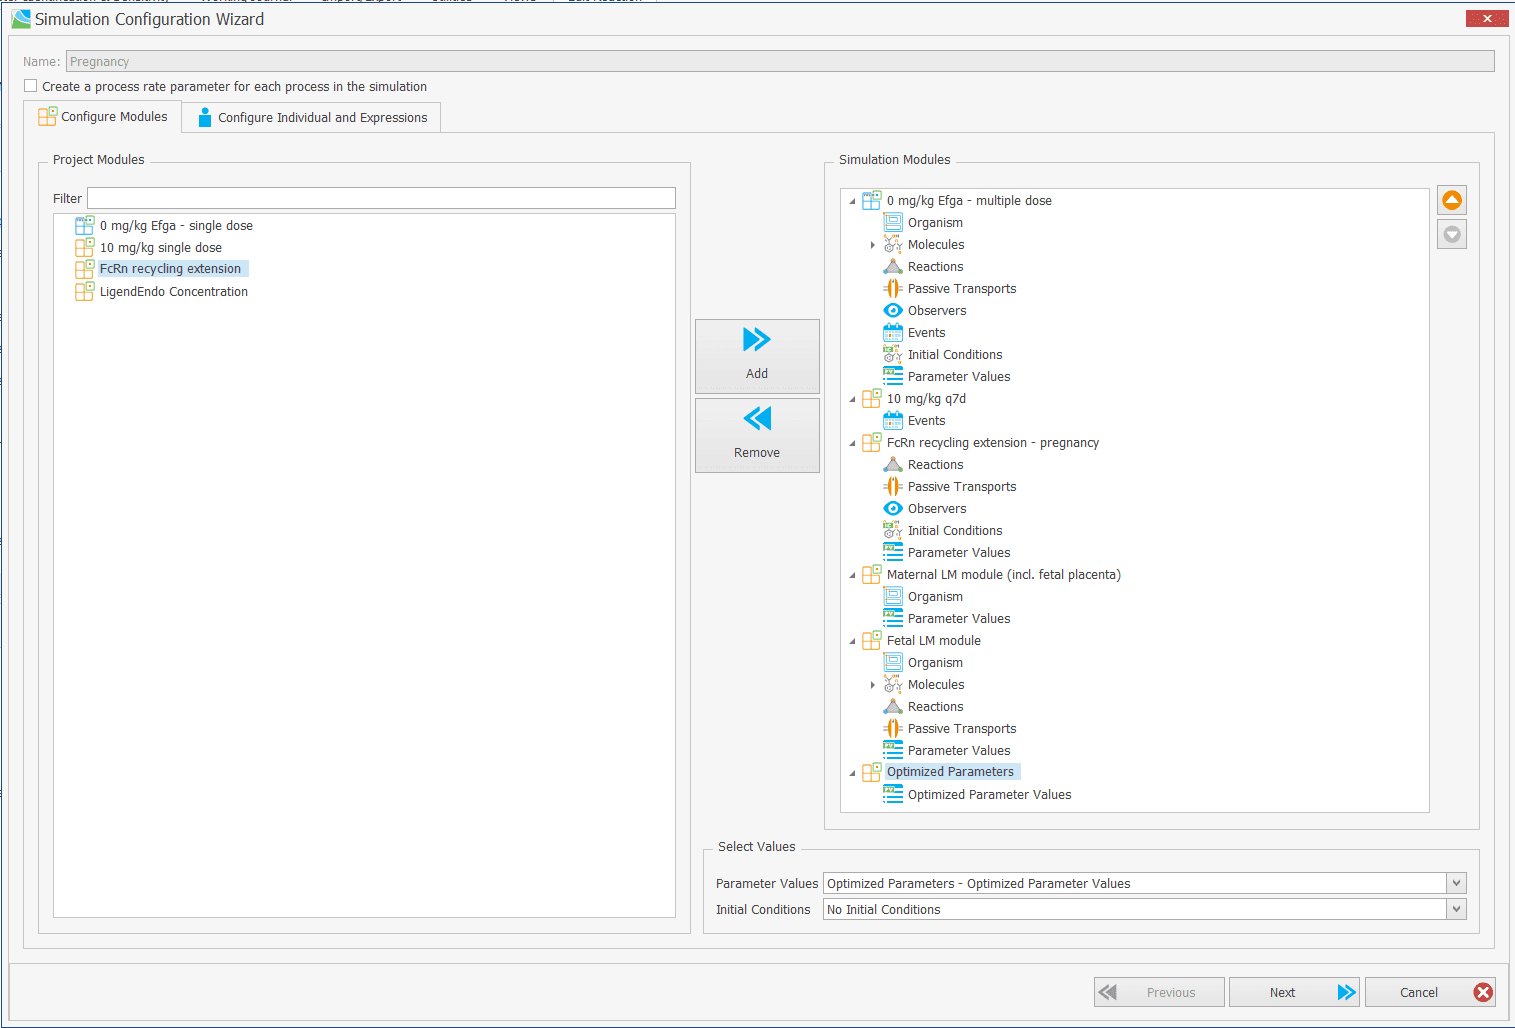Go to Next wizard step
1515x1028 pixels.
pyautogui.click(x=1294, y=992)
